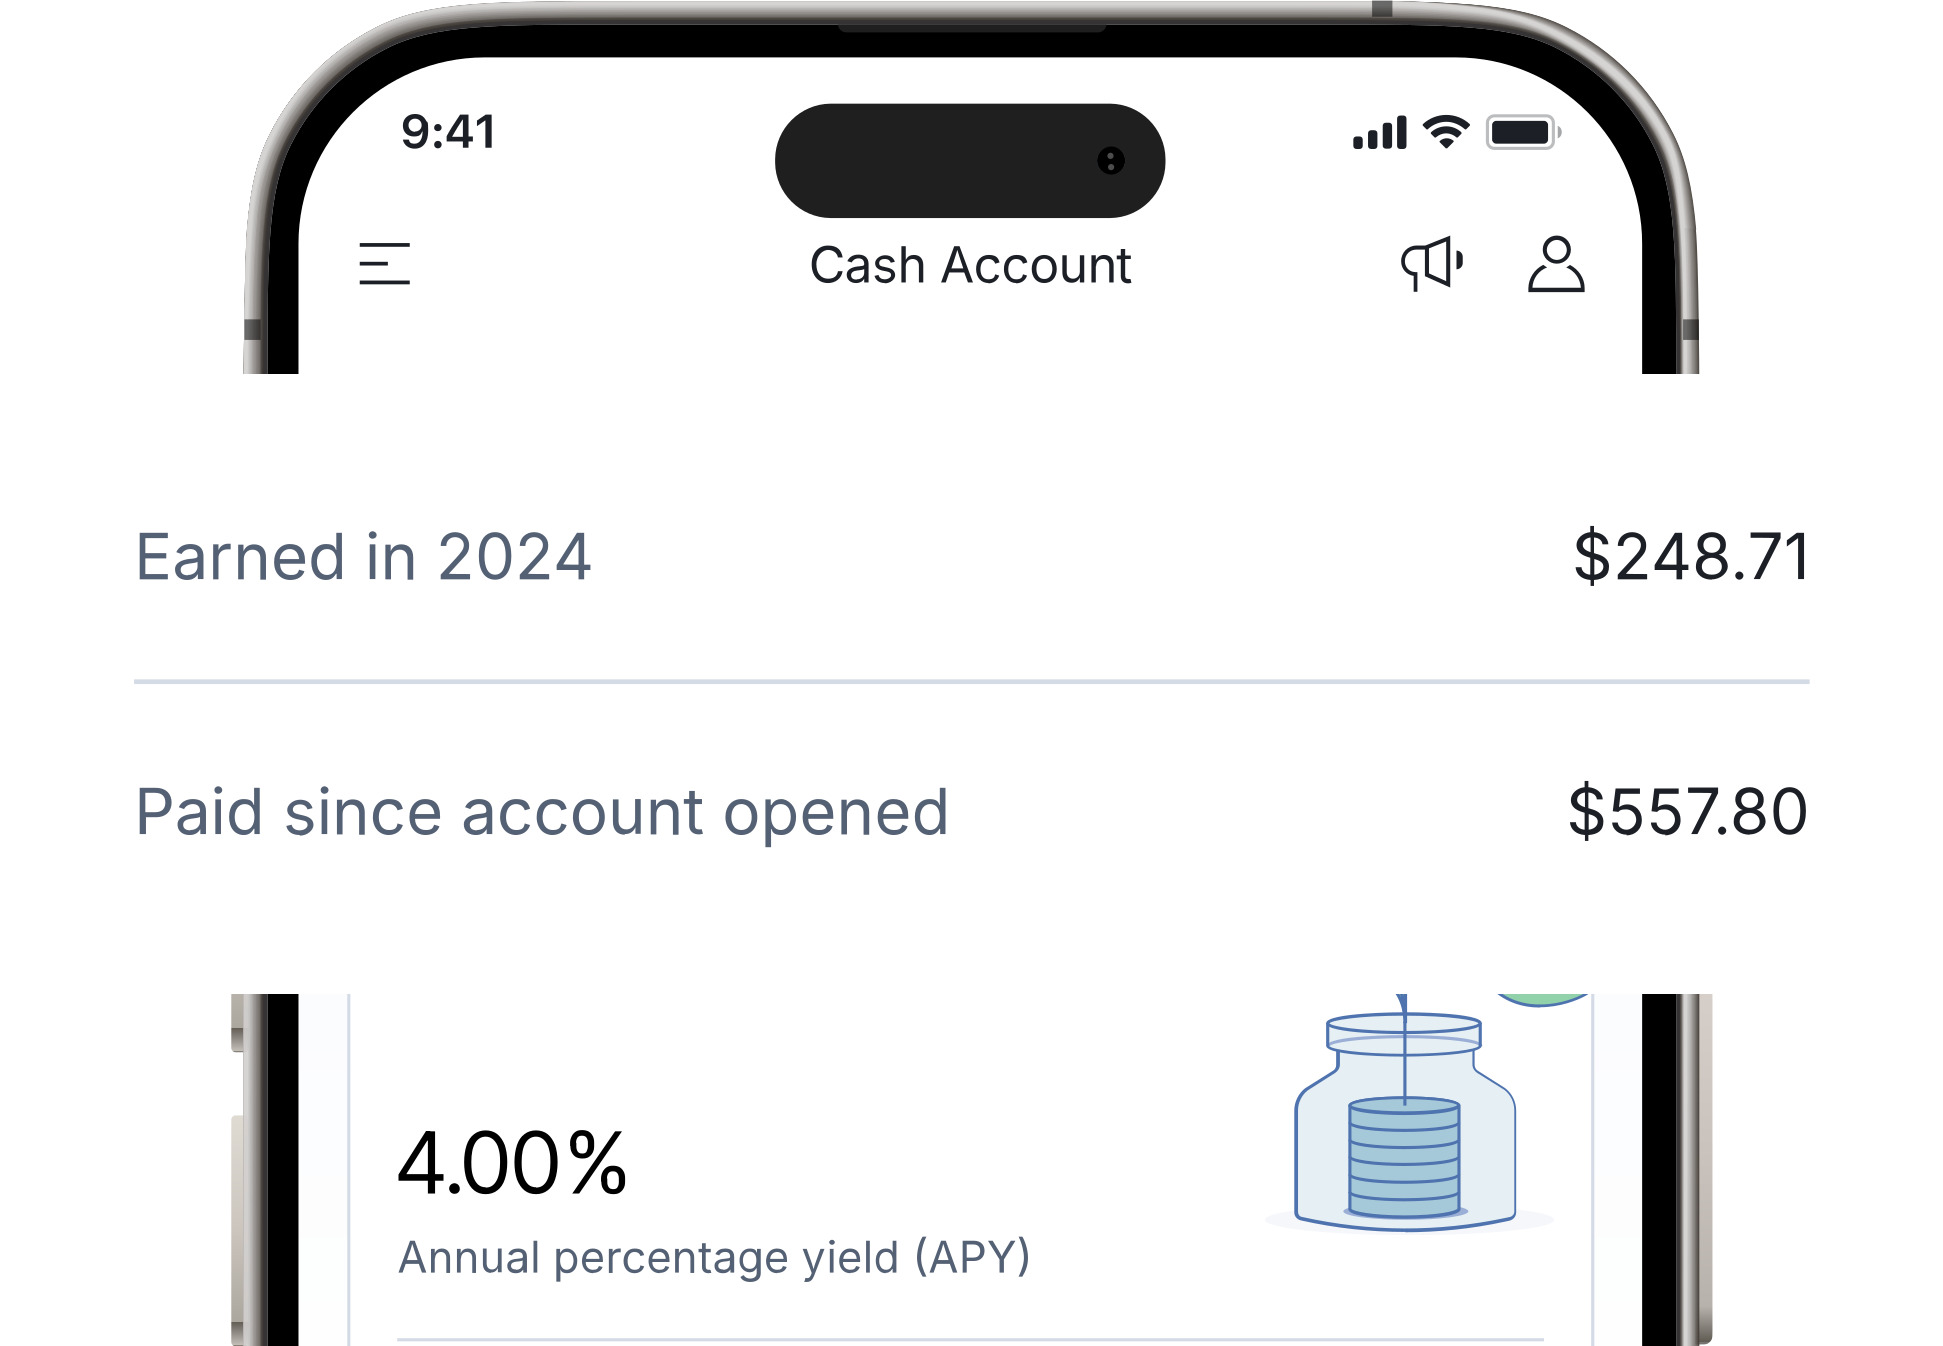This screenshot has width=1943, height=1346.
Task: Click the green badge above the jar
Action: coord(1541,999)
